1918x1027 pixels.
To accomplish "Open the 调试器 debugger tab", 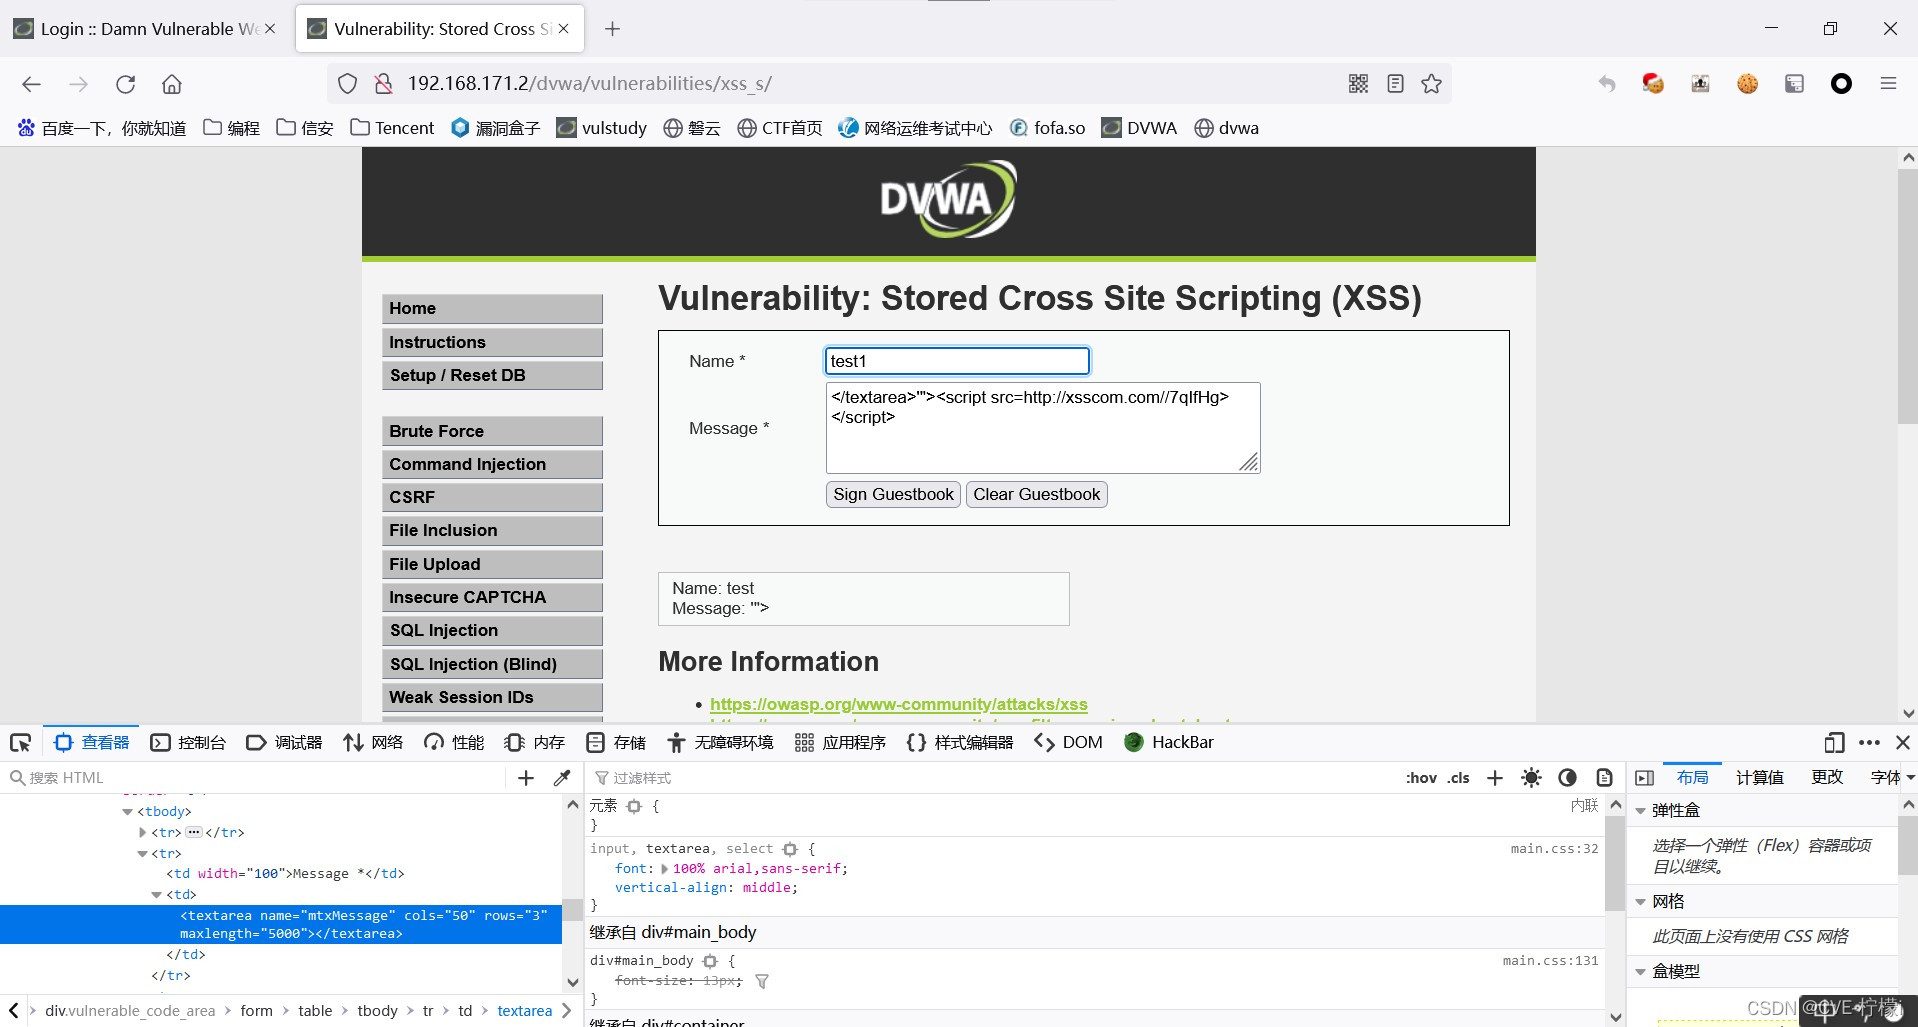I will pyautogui.click(x=284, y=742).
